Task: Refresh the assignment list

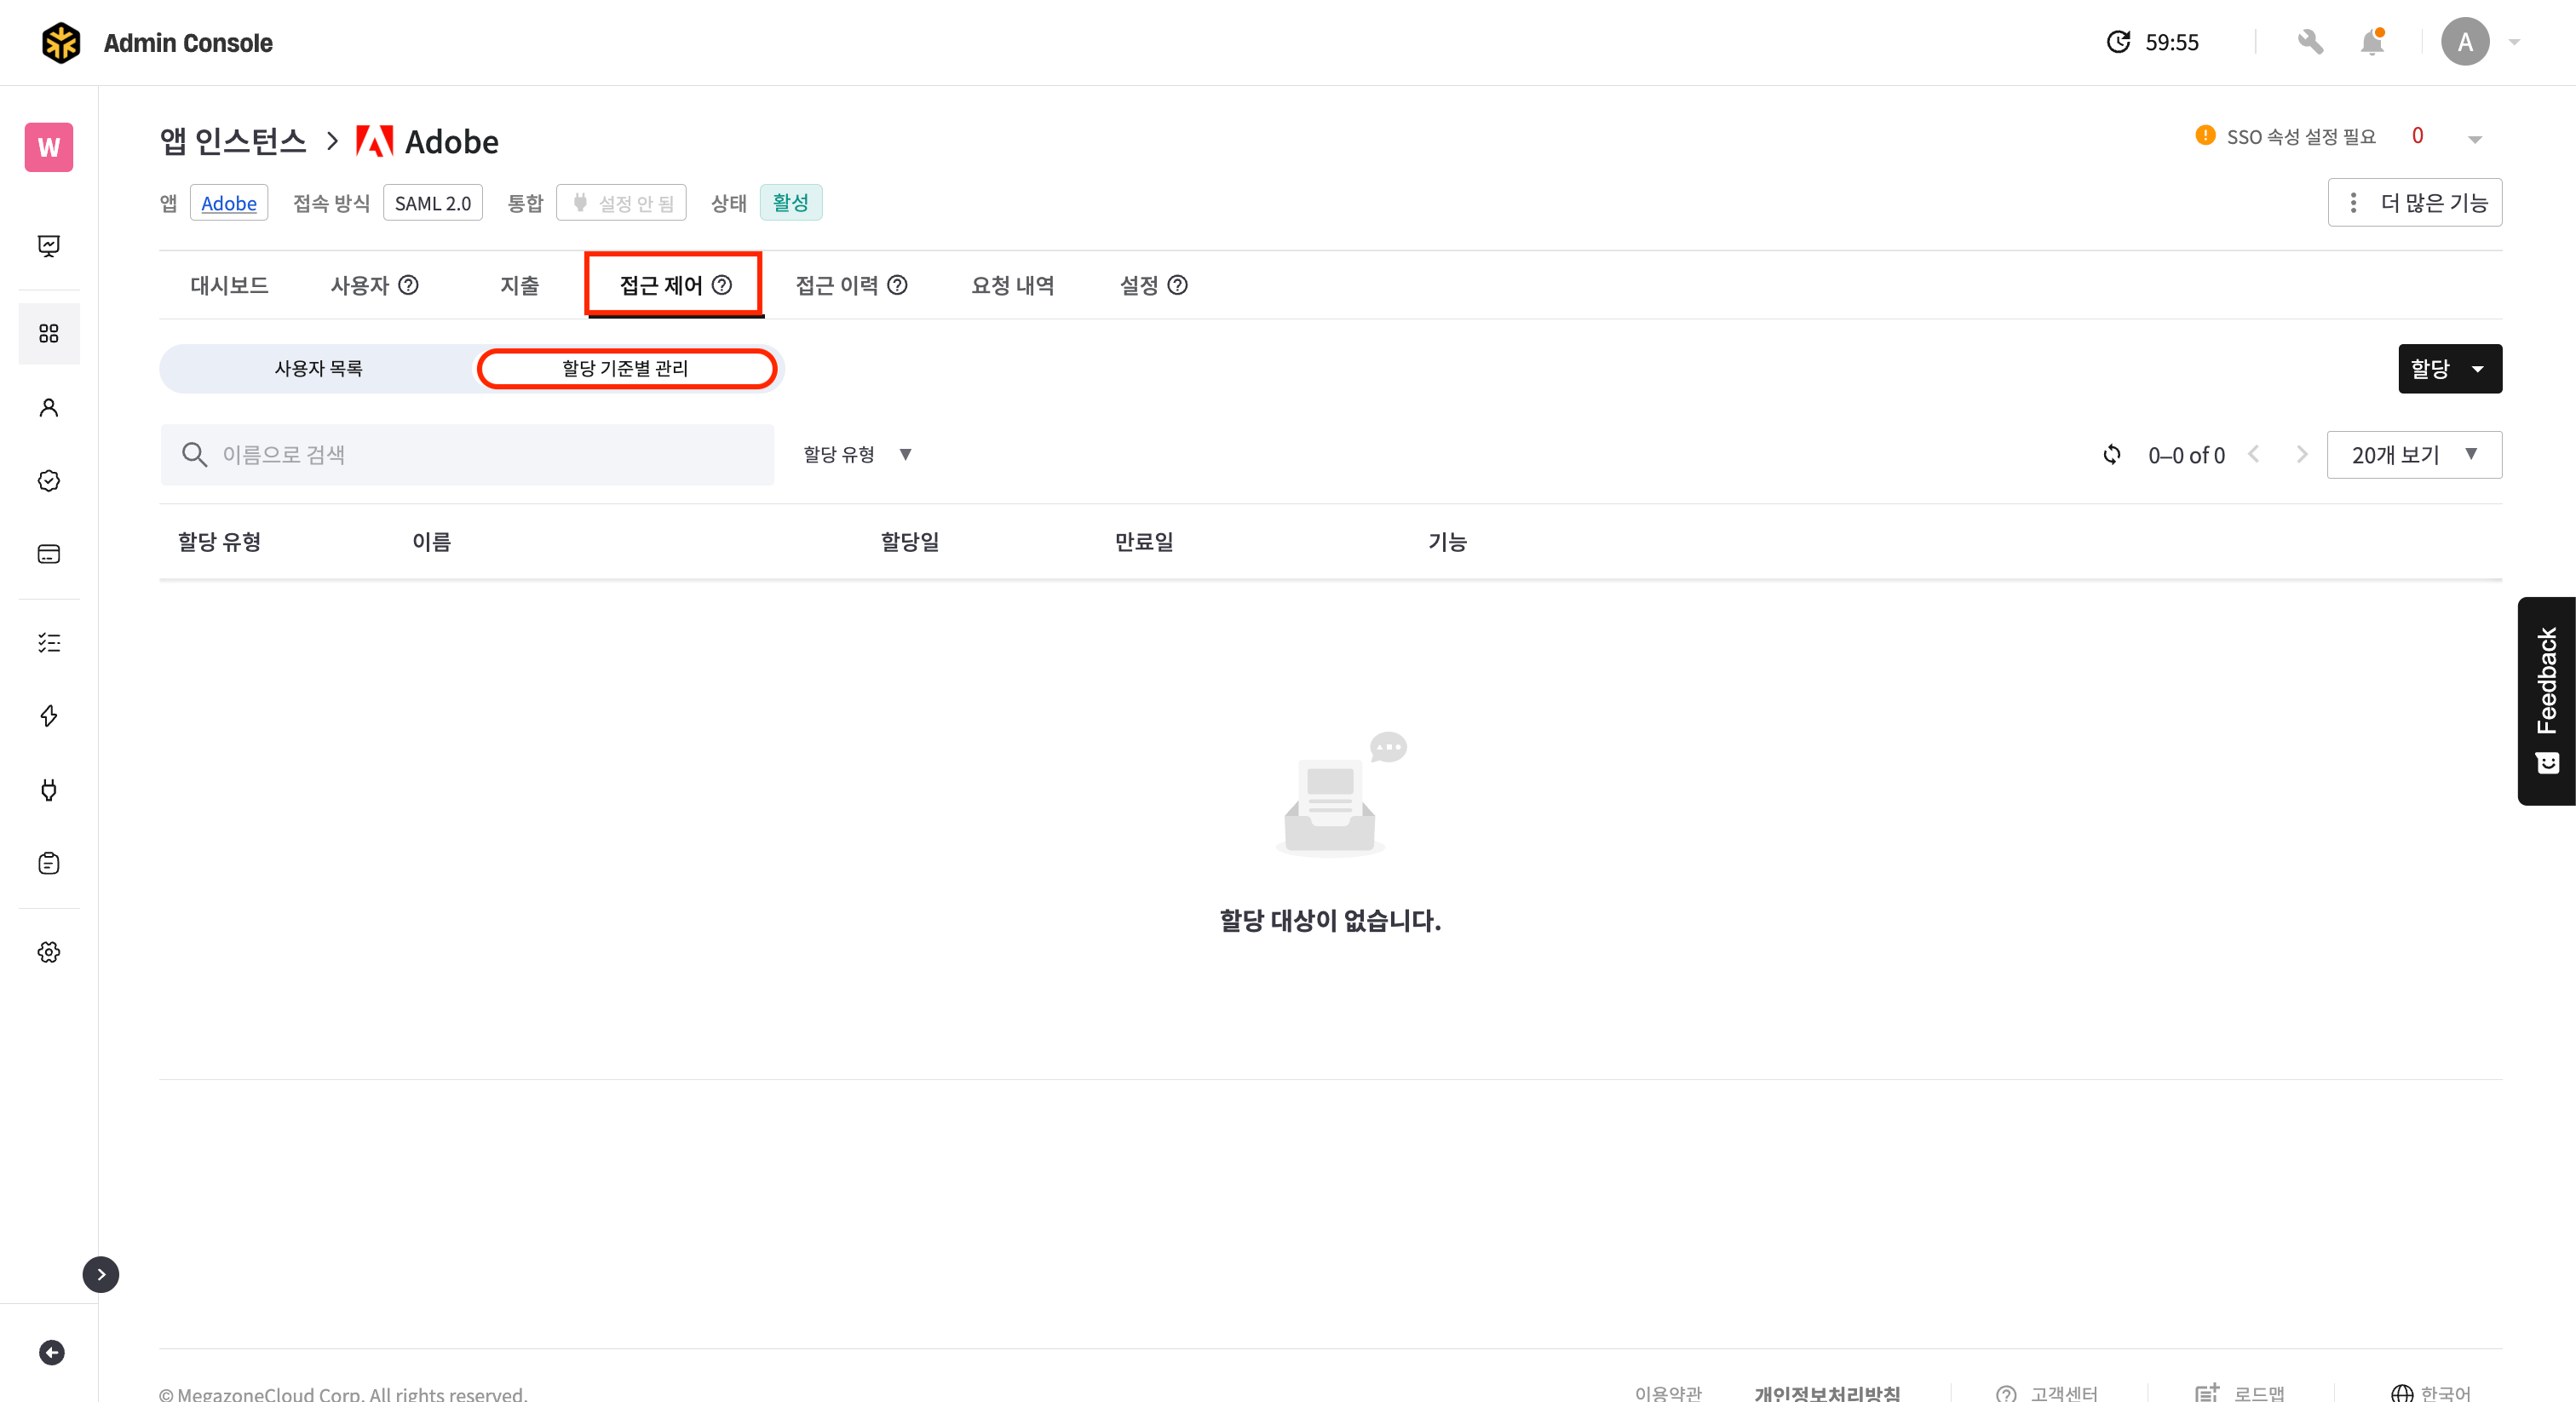Action: coord(2111,455)
